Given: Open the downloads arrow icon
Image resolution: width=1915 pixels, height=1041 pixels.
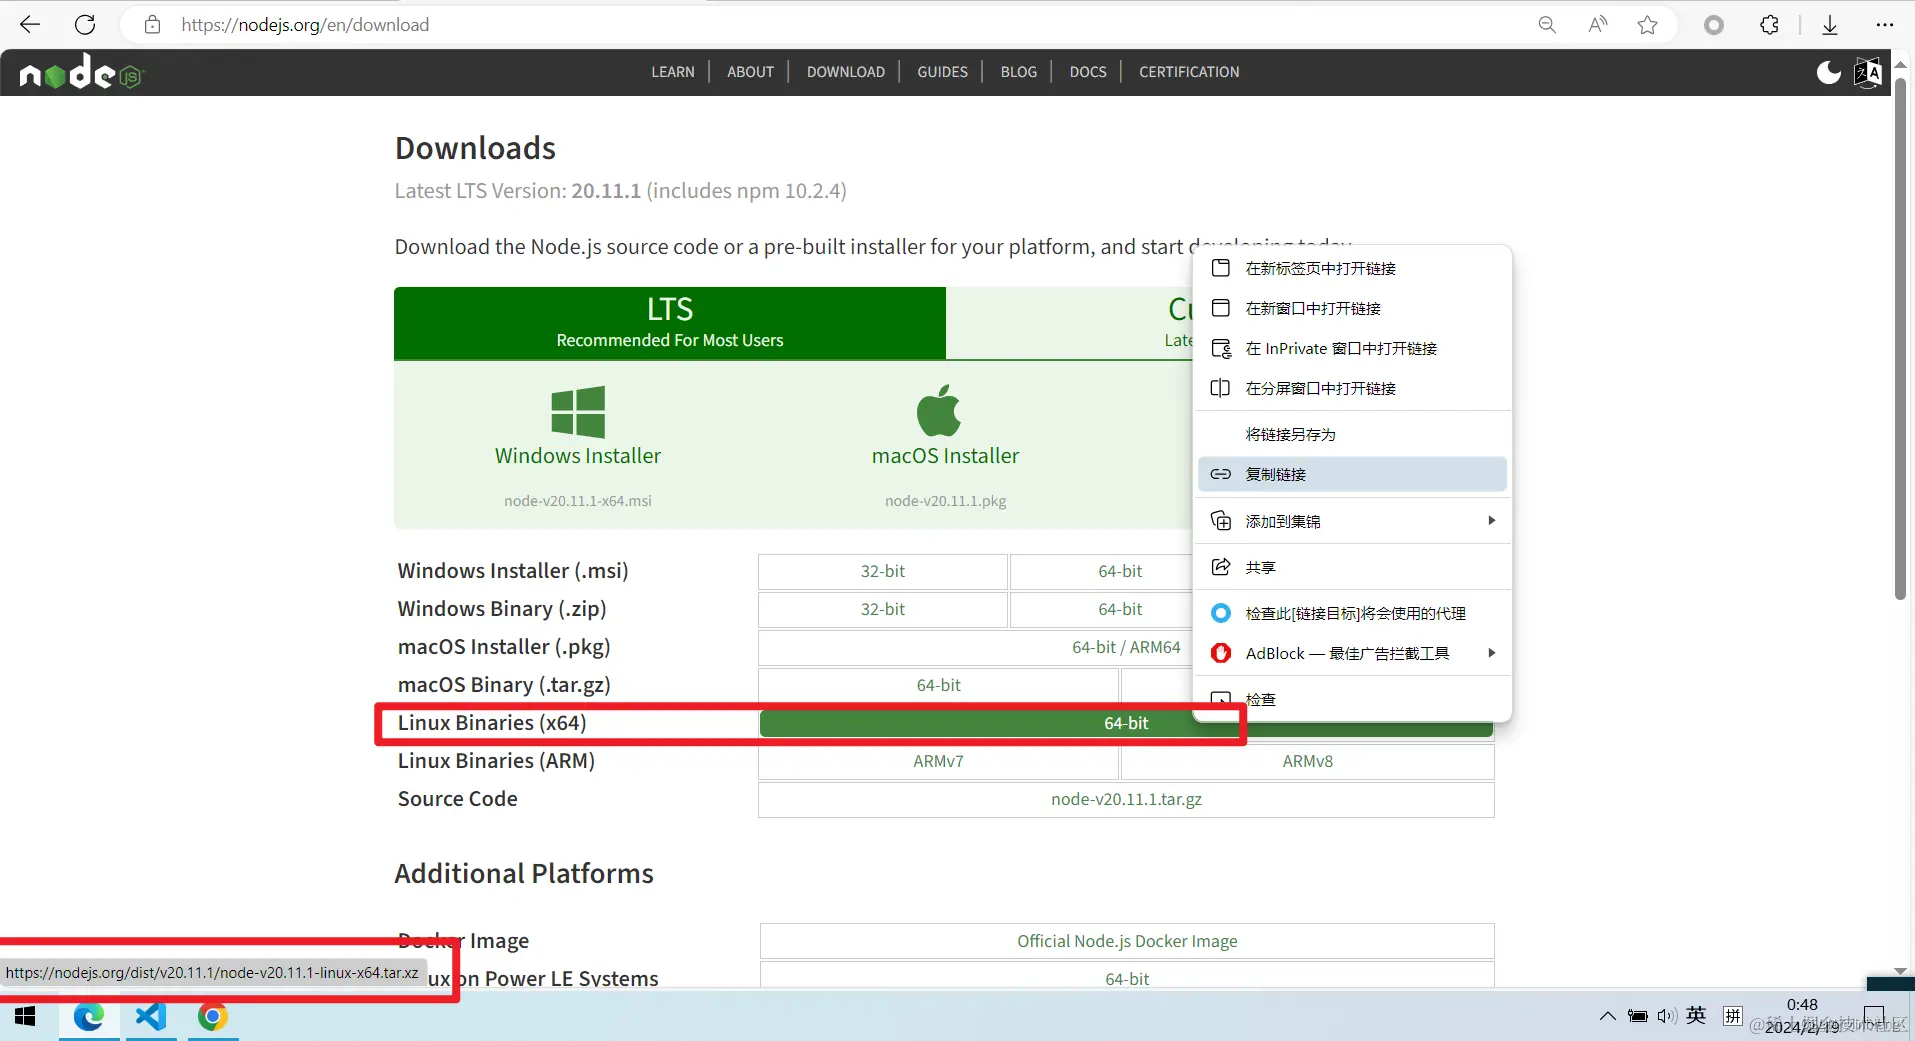Looking at the screenshot, I should click(1830, 25).
